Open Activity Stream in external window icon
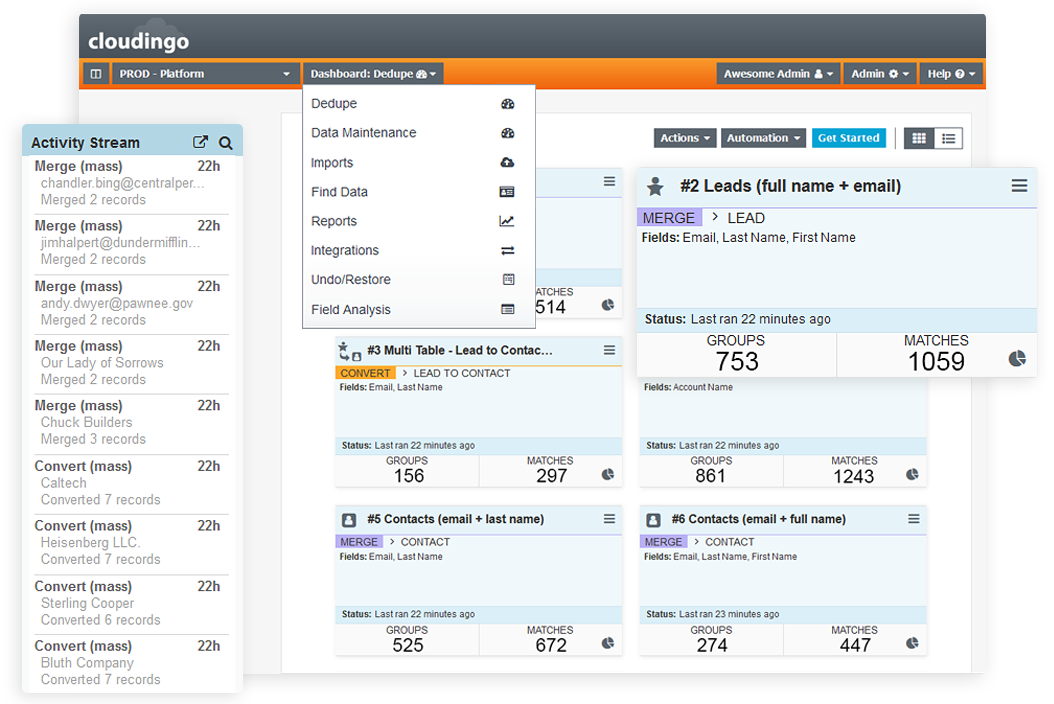The width and height of the screenshot is (1054, 704). click(x=201, y=143)
